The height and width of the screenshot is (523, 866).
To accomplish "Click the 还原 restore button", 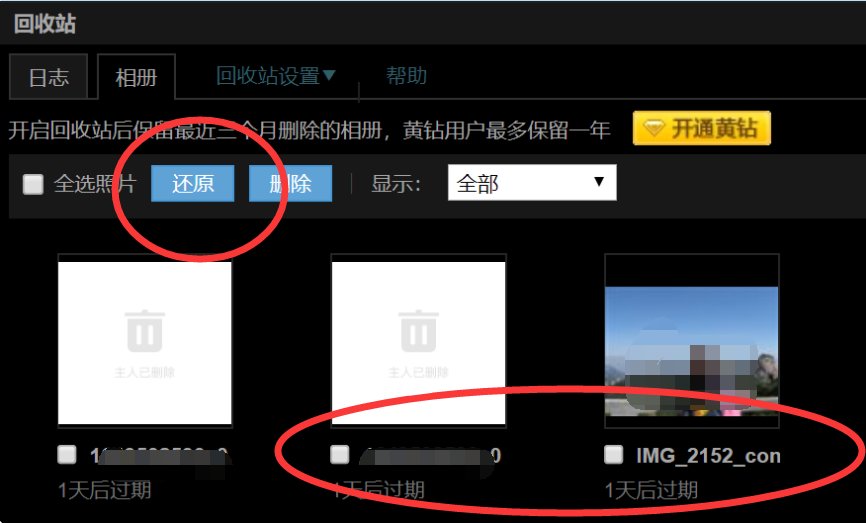I will click(x=192, y=183).
